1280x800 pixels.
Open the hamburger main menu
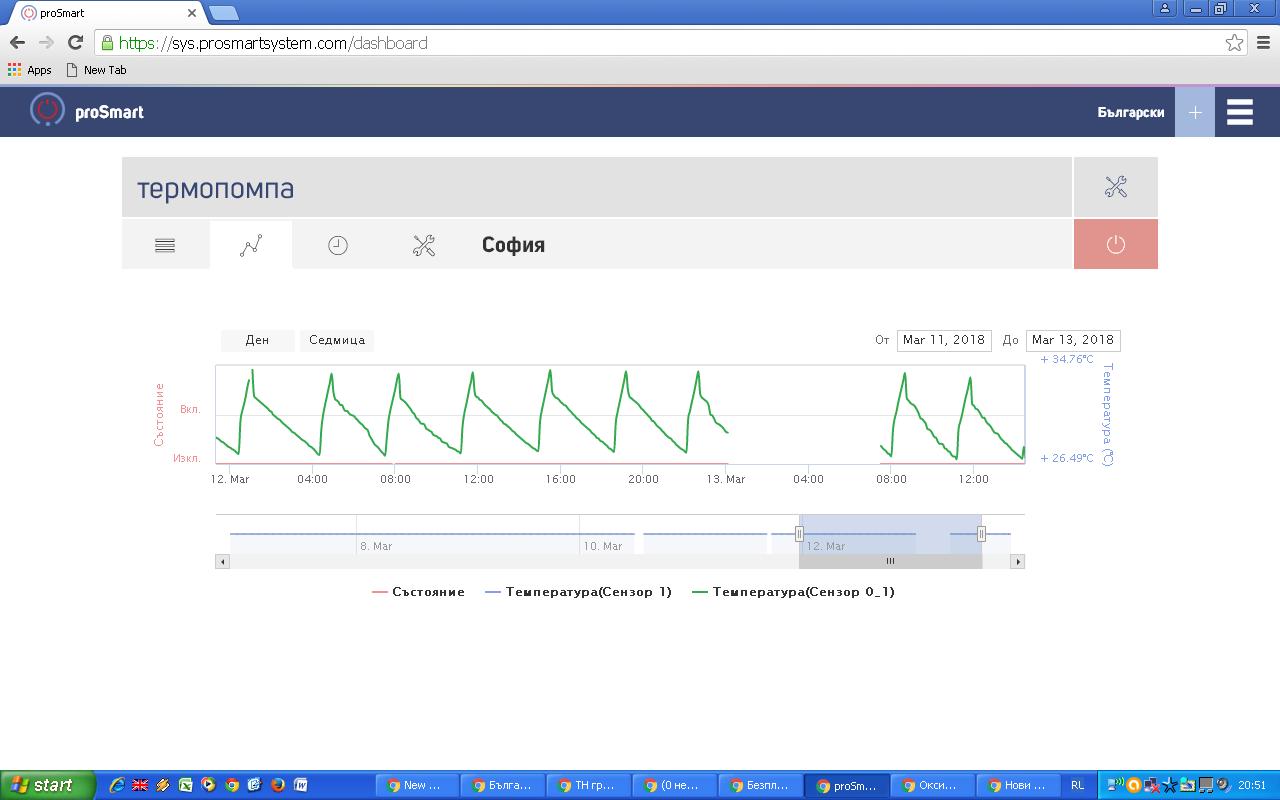pyautogui.click(x=1240, y=112)
